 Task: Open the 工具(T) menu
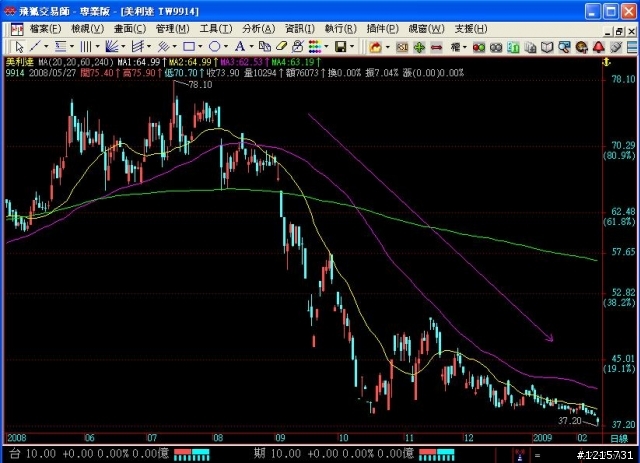(216, 29)
